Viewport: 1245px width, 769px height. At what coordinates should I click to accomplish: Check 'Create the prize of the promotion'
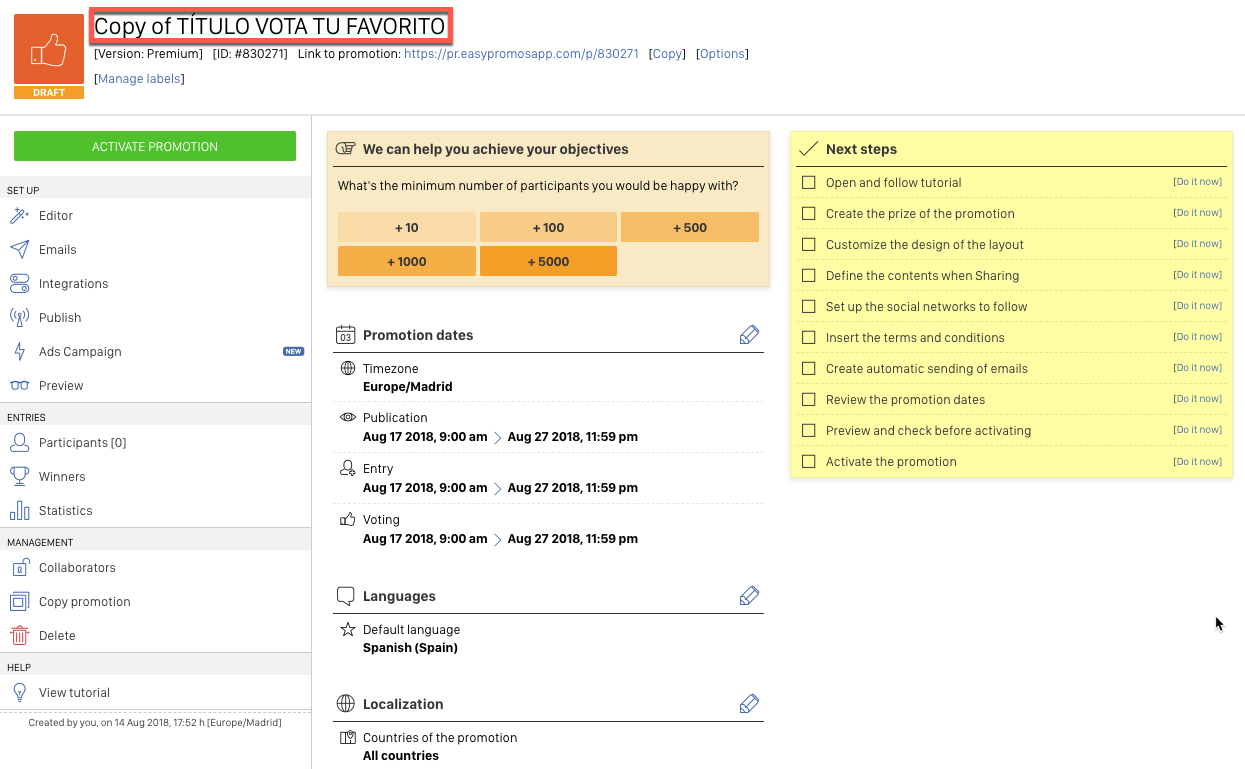[809, 213]
